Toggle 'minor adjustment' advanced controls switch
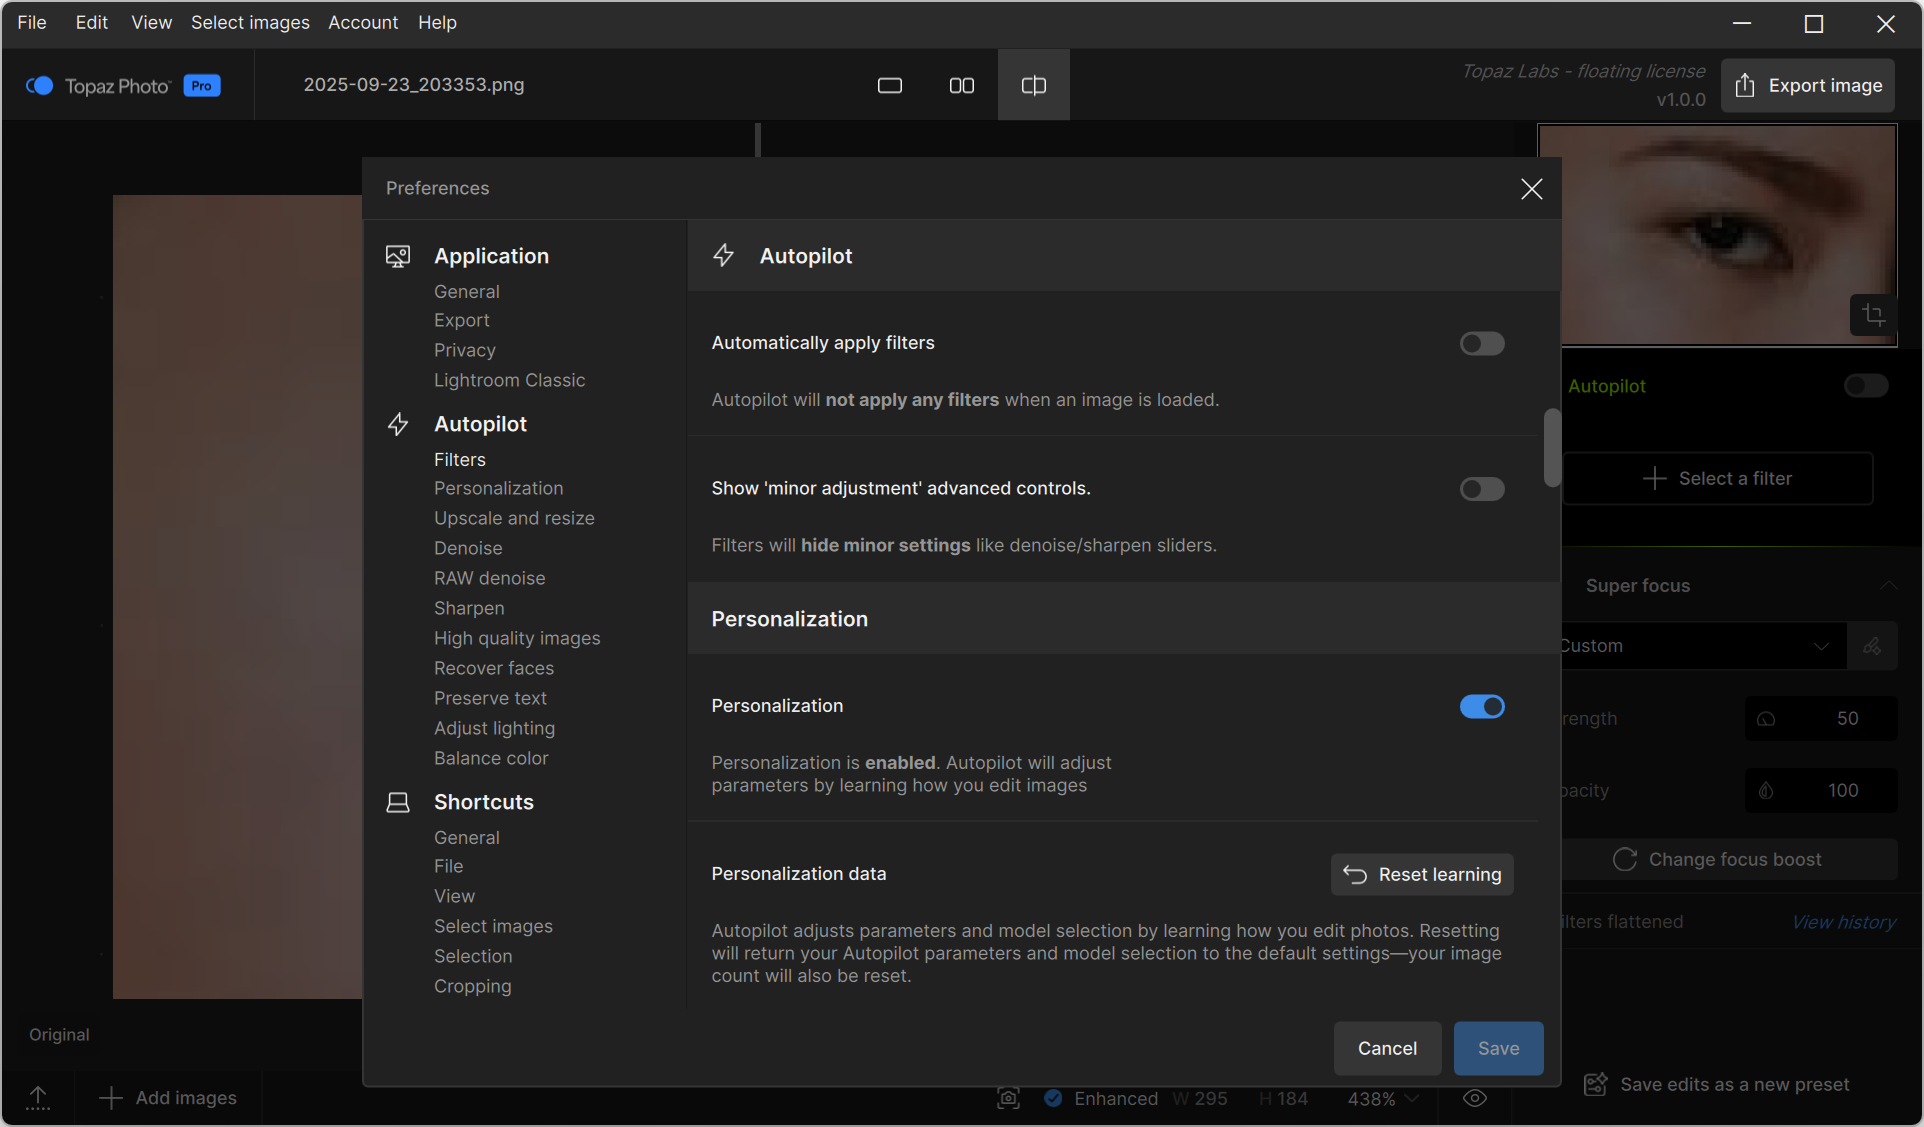This screenshot has width=1924, height=1127. pos(1481,489)
